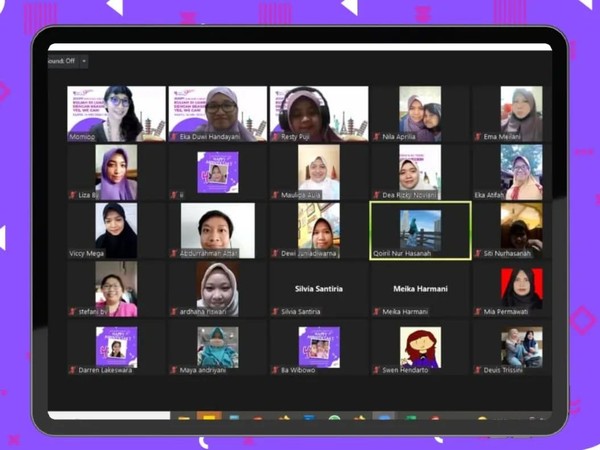Screen dimensions: 600x450
Task: Select Dea Rizky Noviani's profile photo
Action: [x=420, y=172]
